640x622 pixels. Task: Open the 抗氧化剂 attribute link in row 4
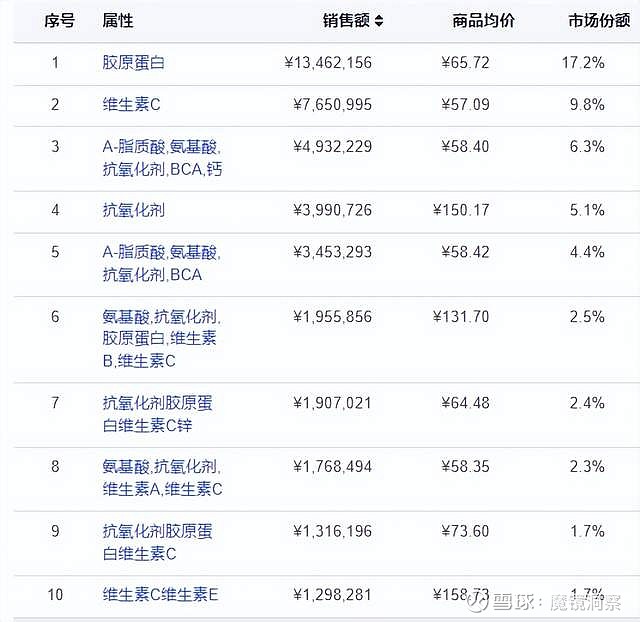coord(133,210)
